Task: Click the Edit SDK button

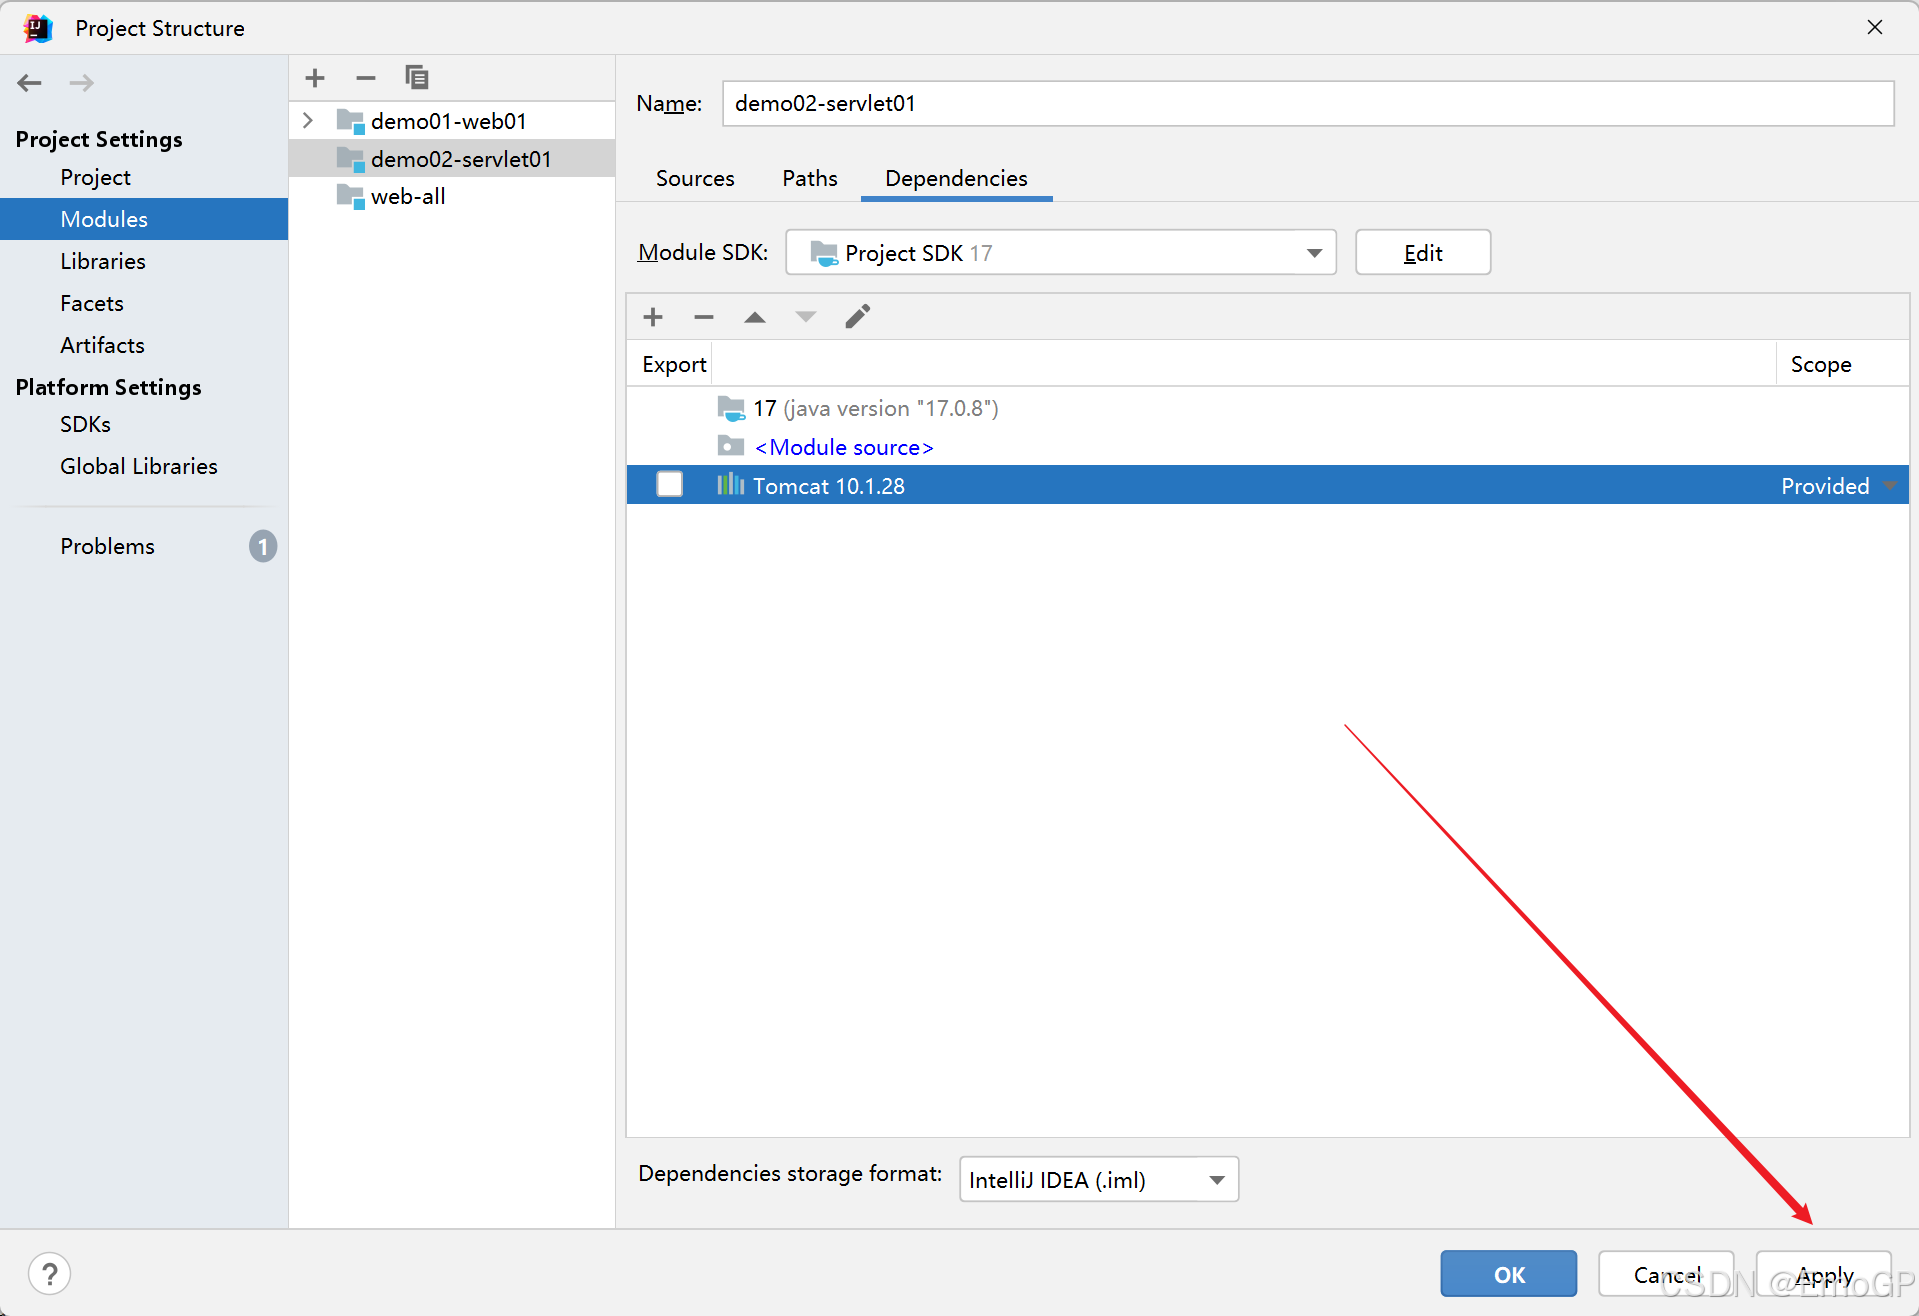Action: [x=1423, y=253]
